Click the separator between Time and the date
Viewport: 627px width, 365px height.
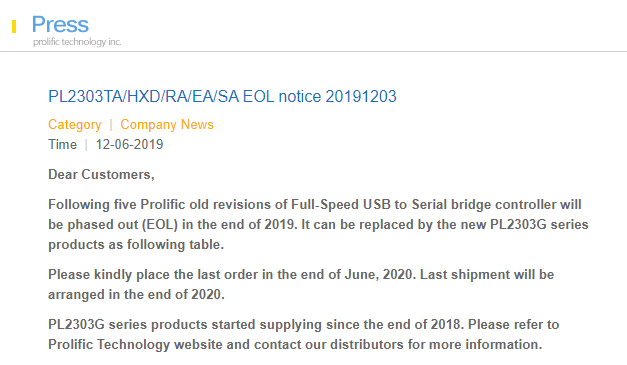(x=86, y=144)
